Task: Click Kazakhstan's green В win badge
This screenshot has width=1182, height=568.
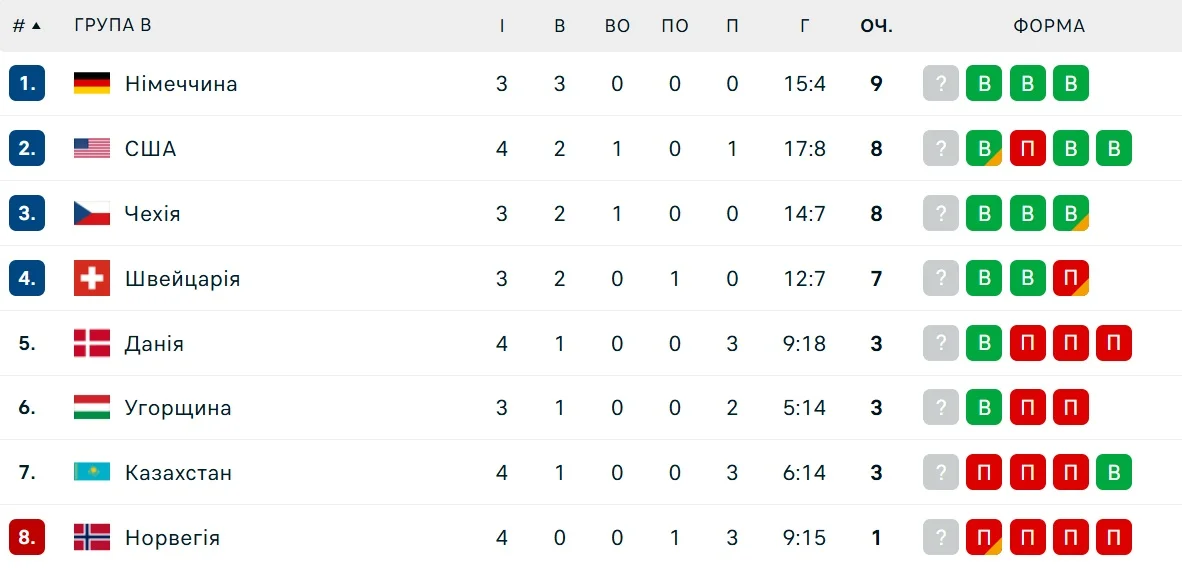Action: click(x=1113, y=472)
